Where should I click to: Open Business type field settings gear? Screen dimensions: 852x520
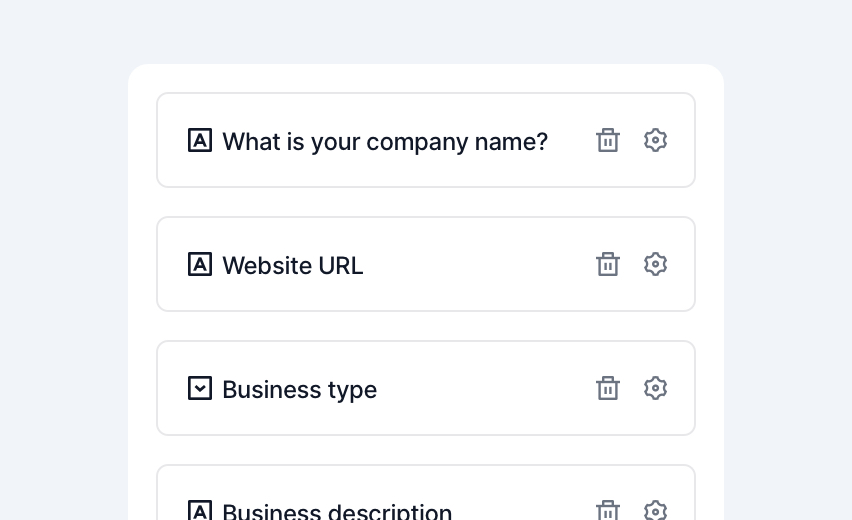click(655, 388)
